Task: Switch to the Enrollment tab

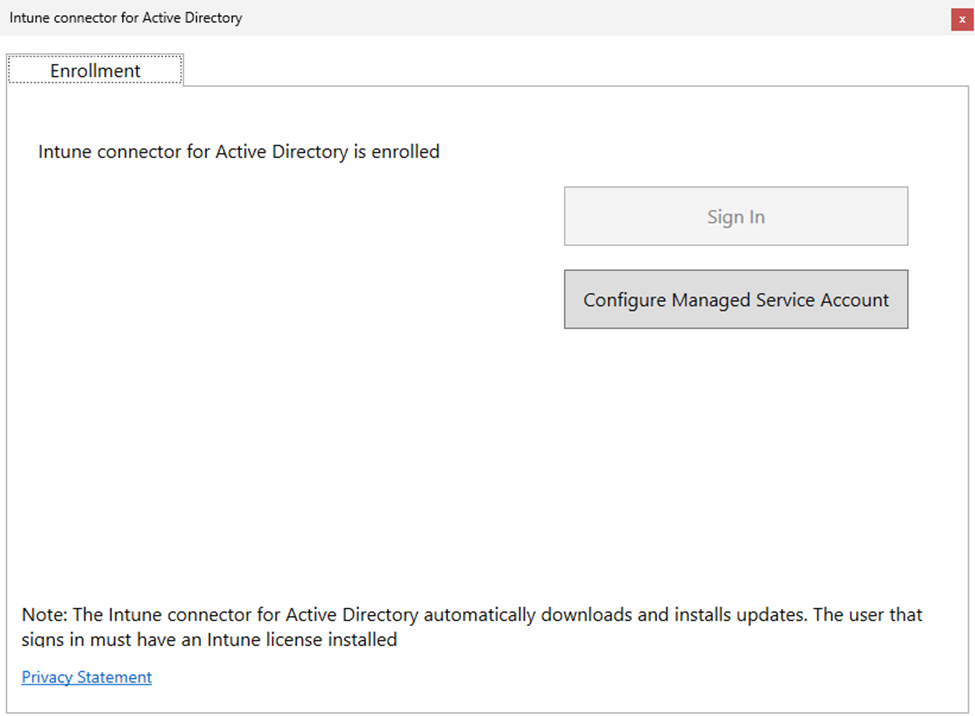Action: coord(95,70)
